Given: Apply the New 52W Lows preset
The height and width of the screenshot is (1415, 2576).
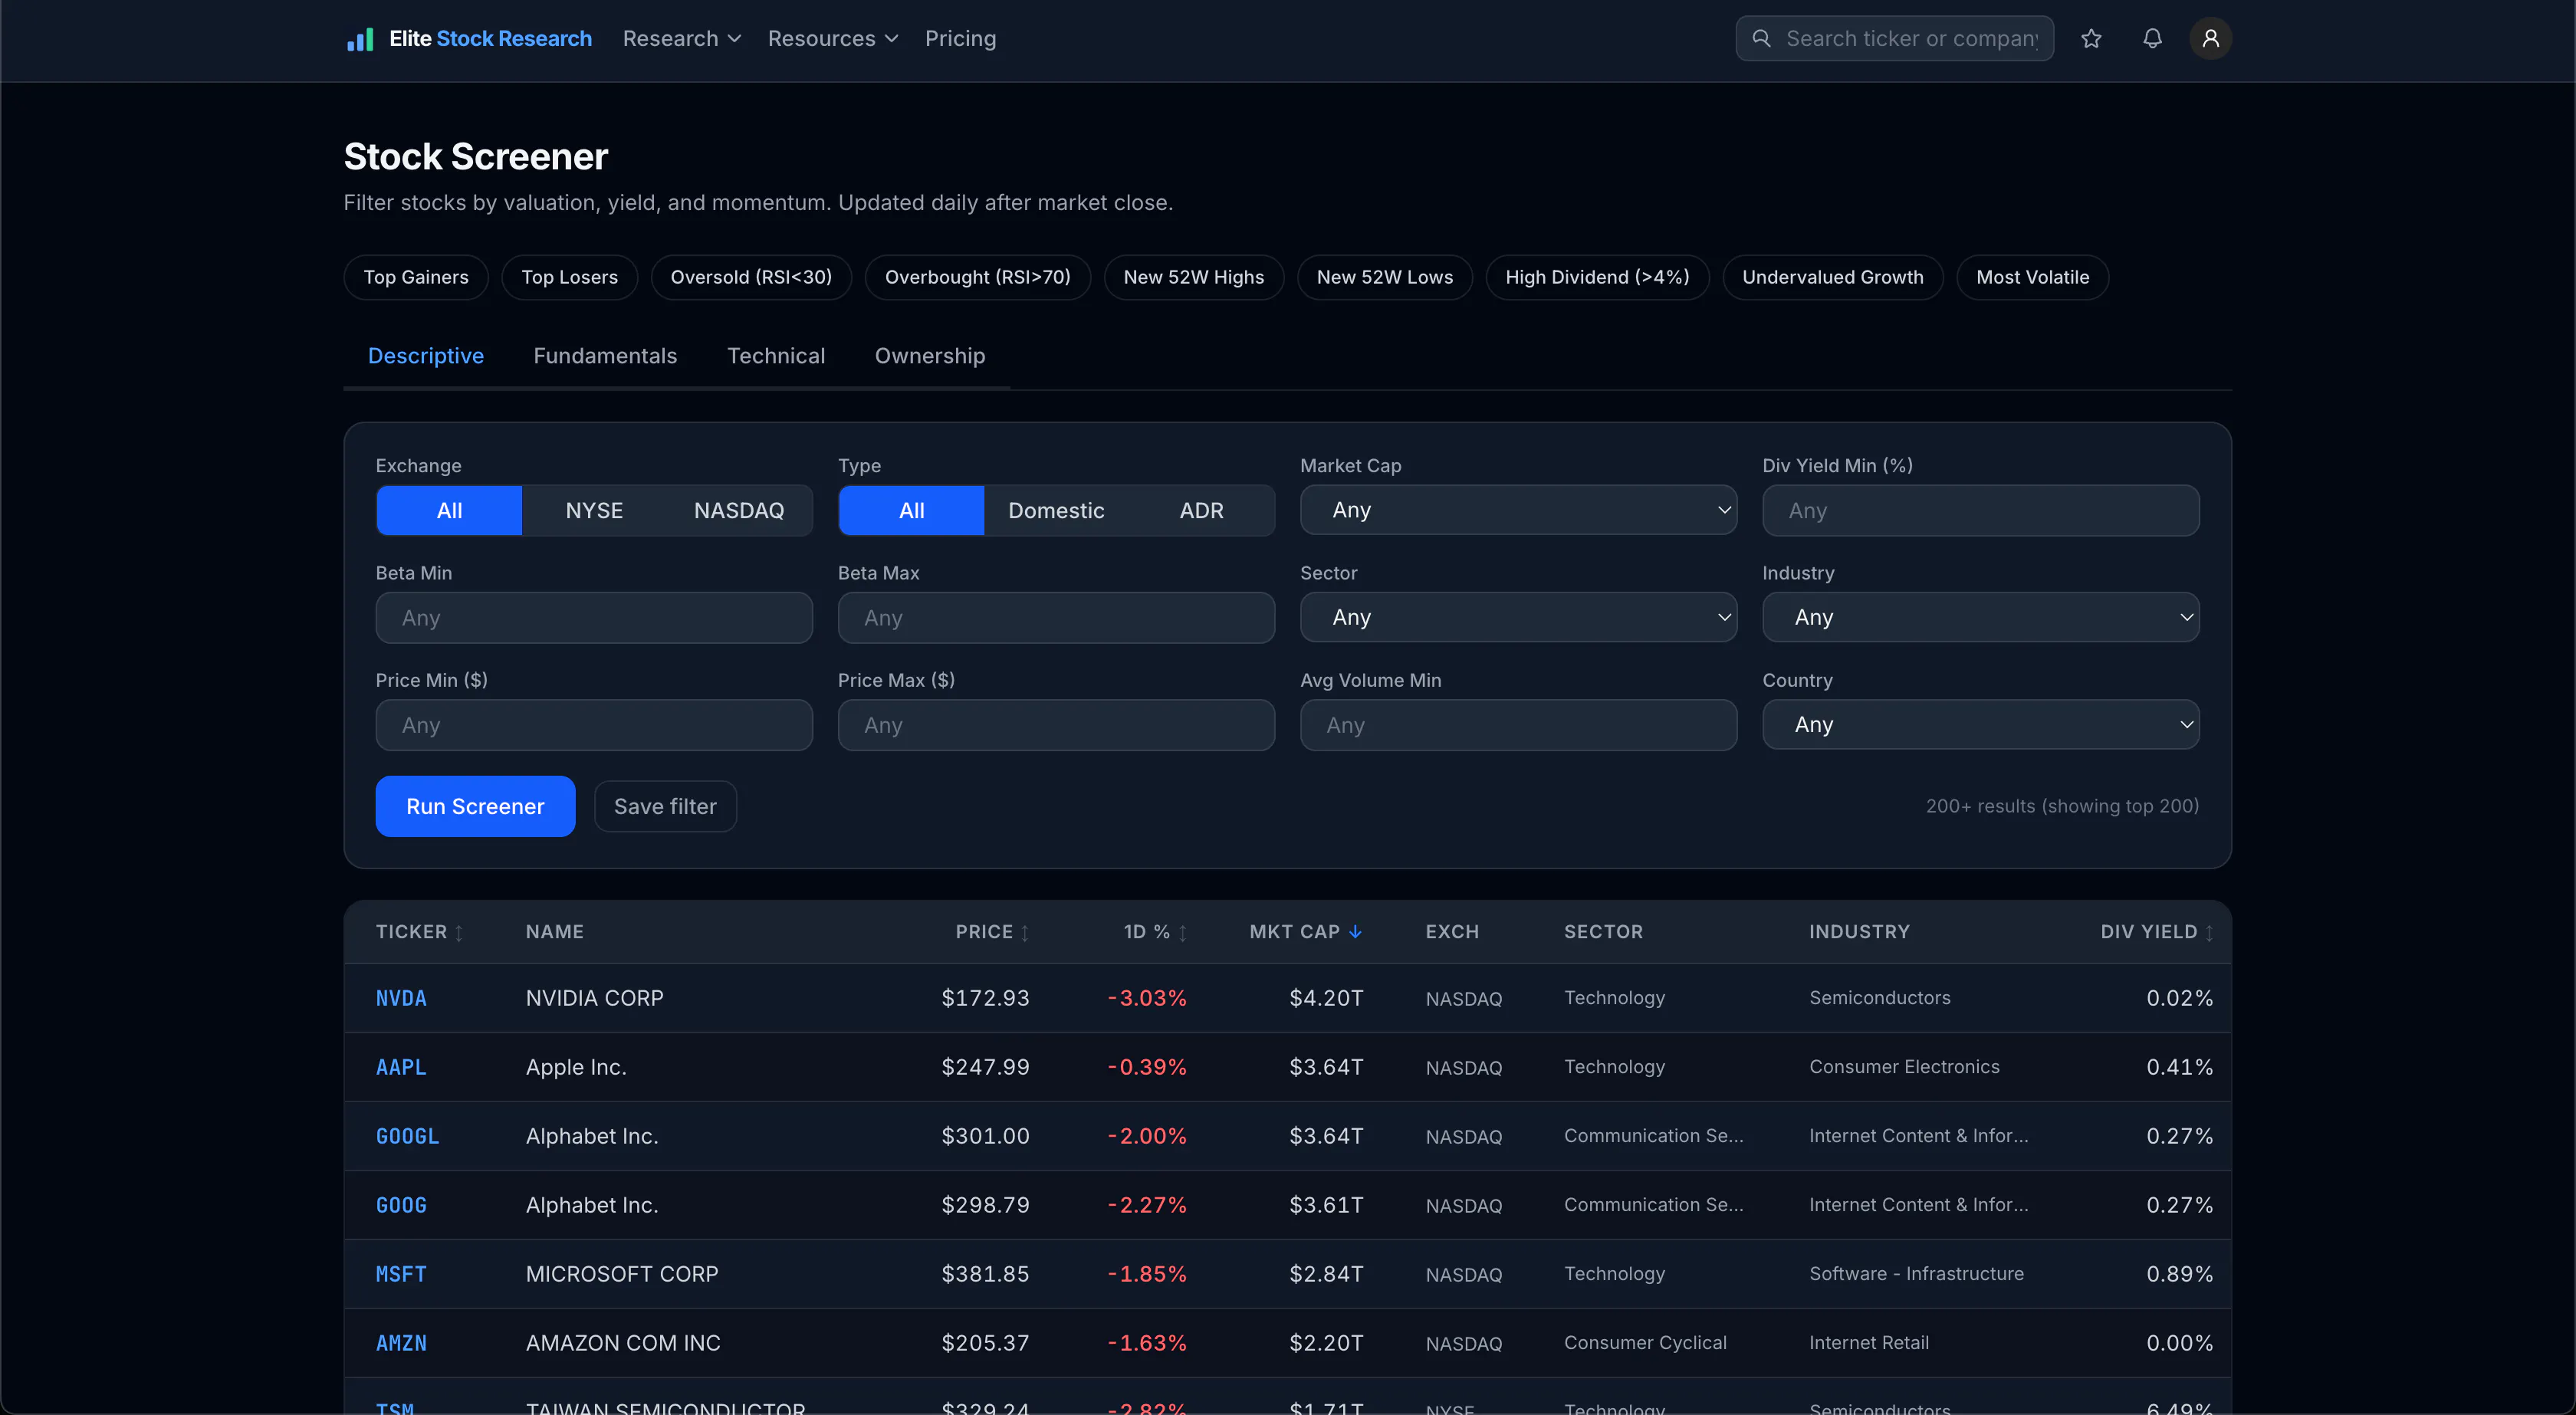Looking at the screenshot, I should 1384,277.
